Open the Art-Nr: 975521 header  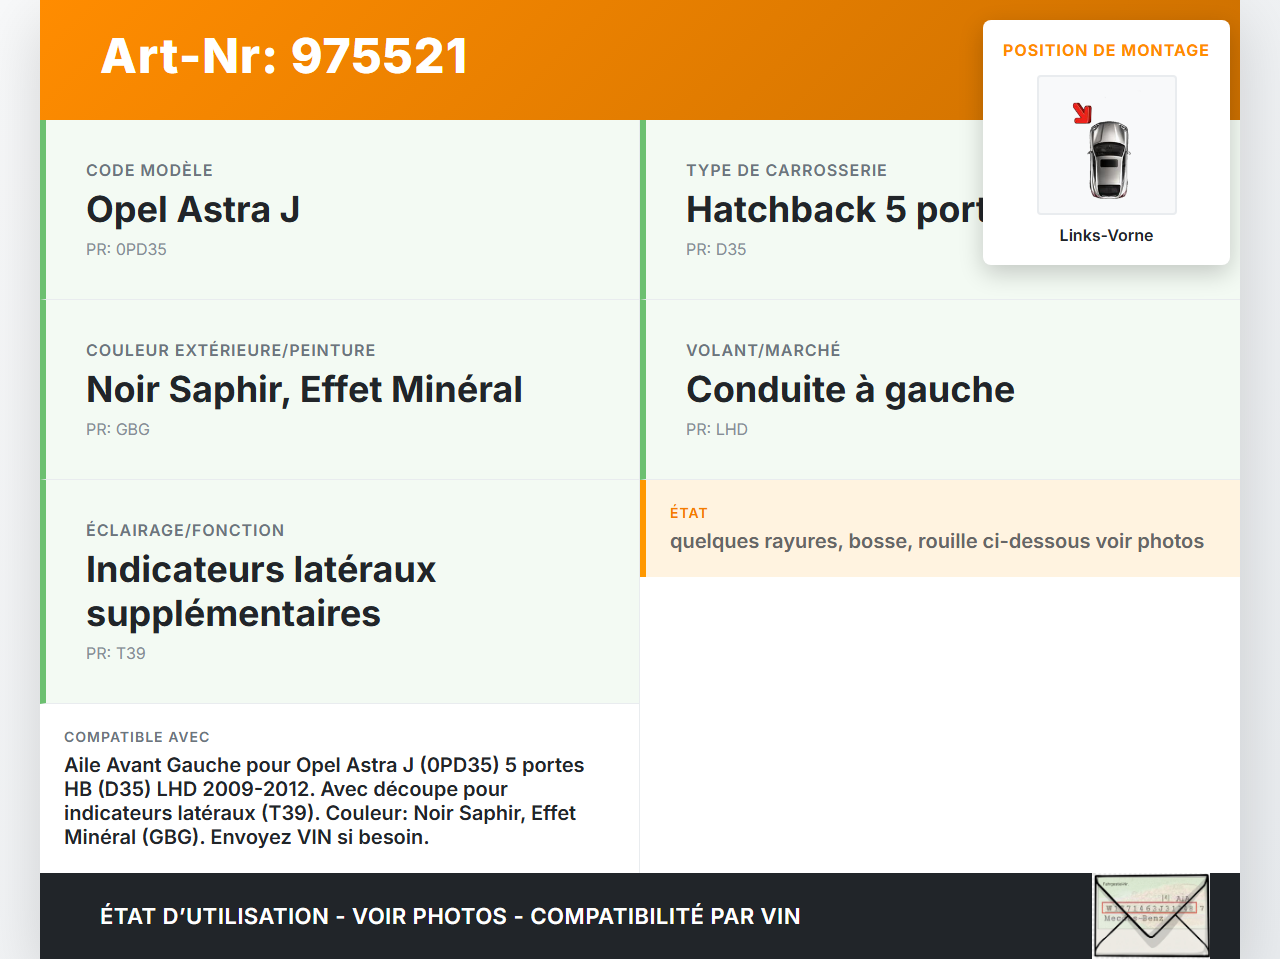[x=284, y=57]
